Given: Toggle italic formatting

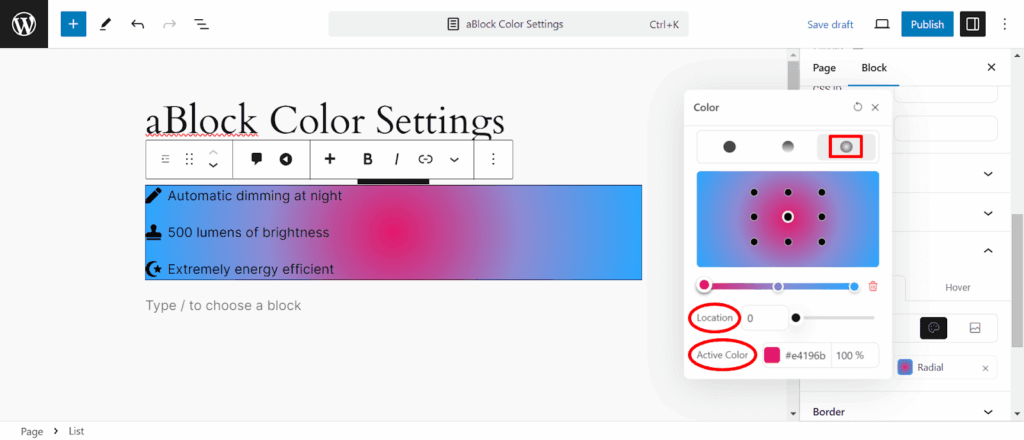Looking at the screenshot, I should click(396, 159).
